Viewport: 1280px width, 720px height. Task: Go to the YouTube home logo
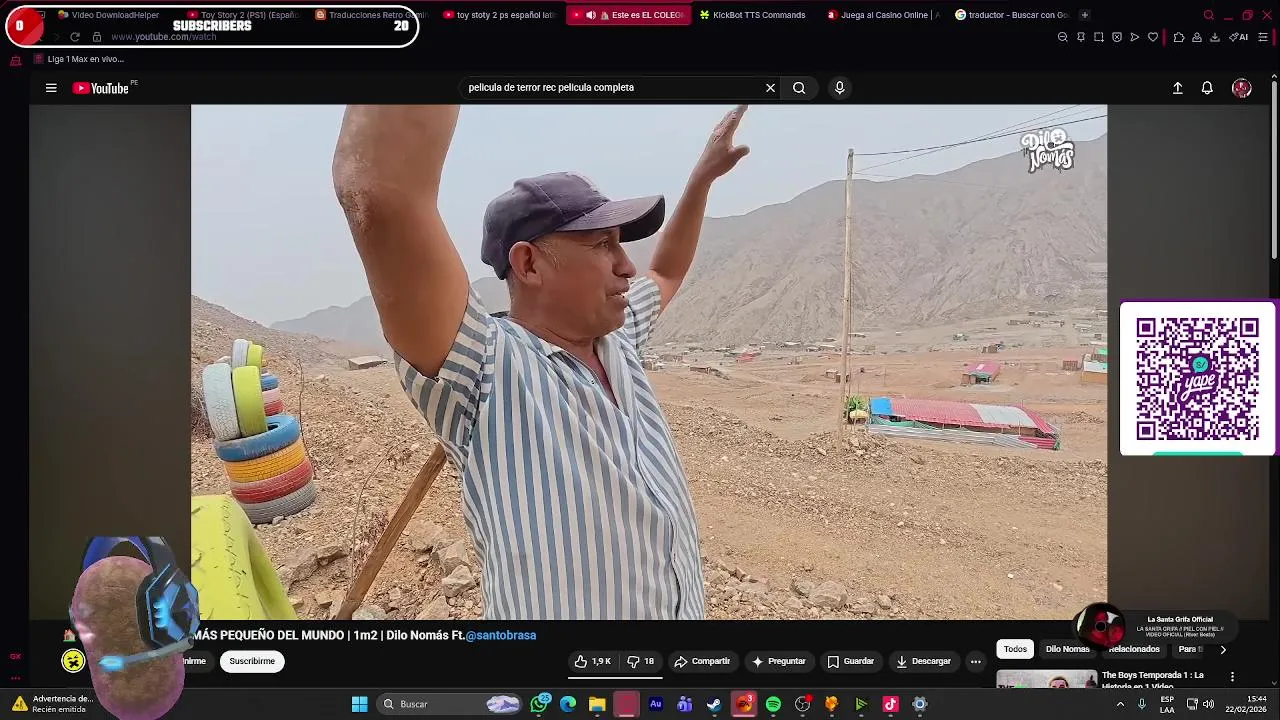tap(101, 88)
